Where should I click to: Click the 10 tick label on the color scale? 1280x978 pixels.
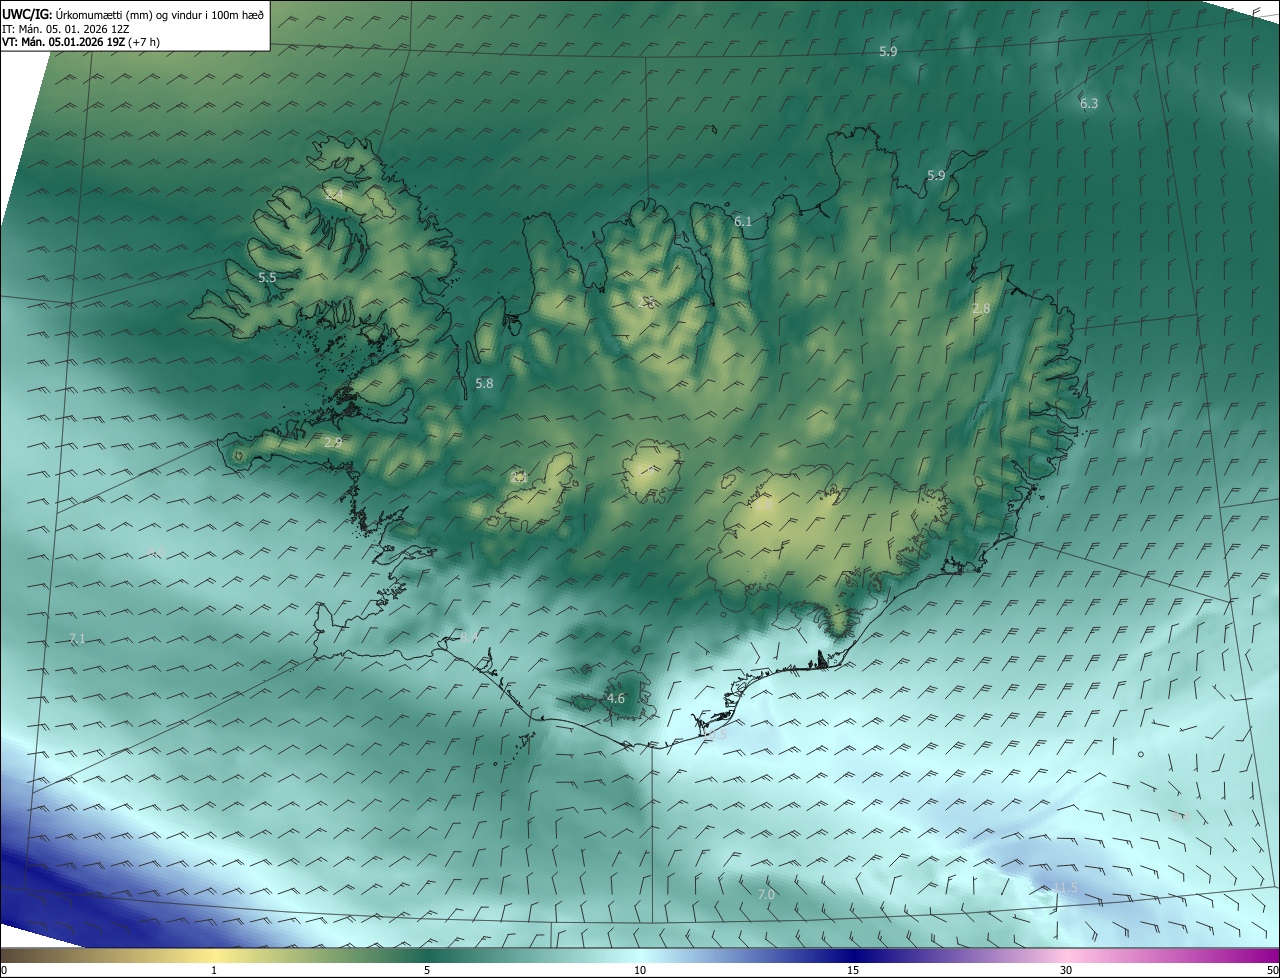click(640, 970)
